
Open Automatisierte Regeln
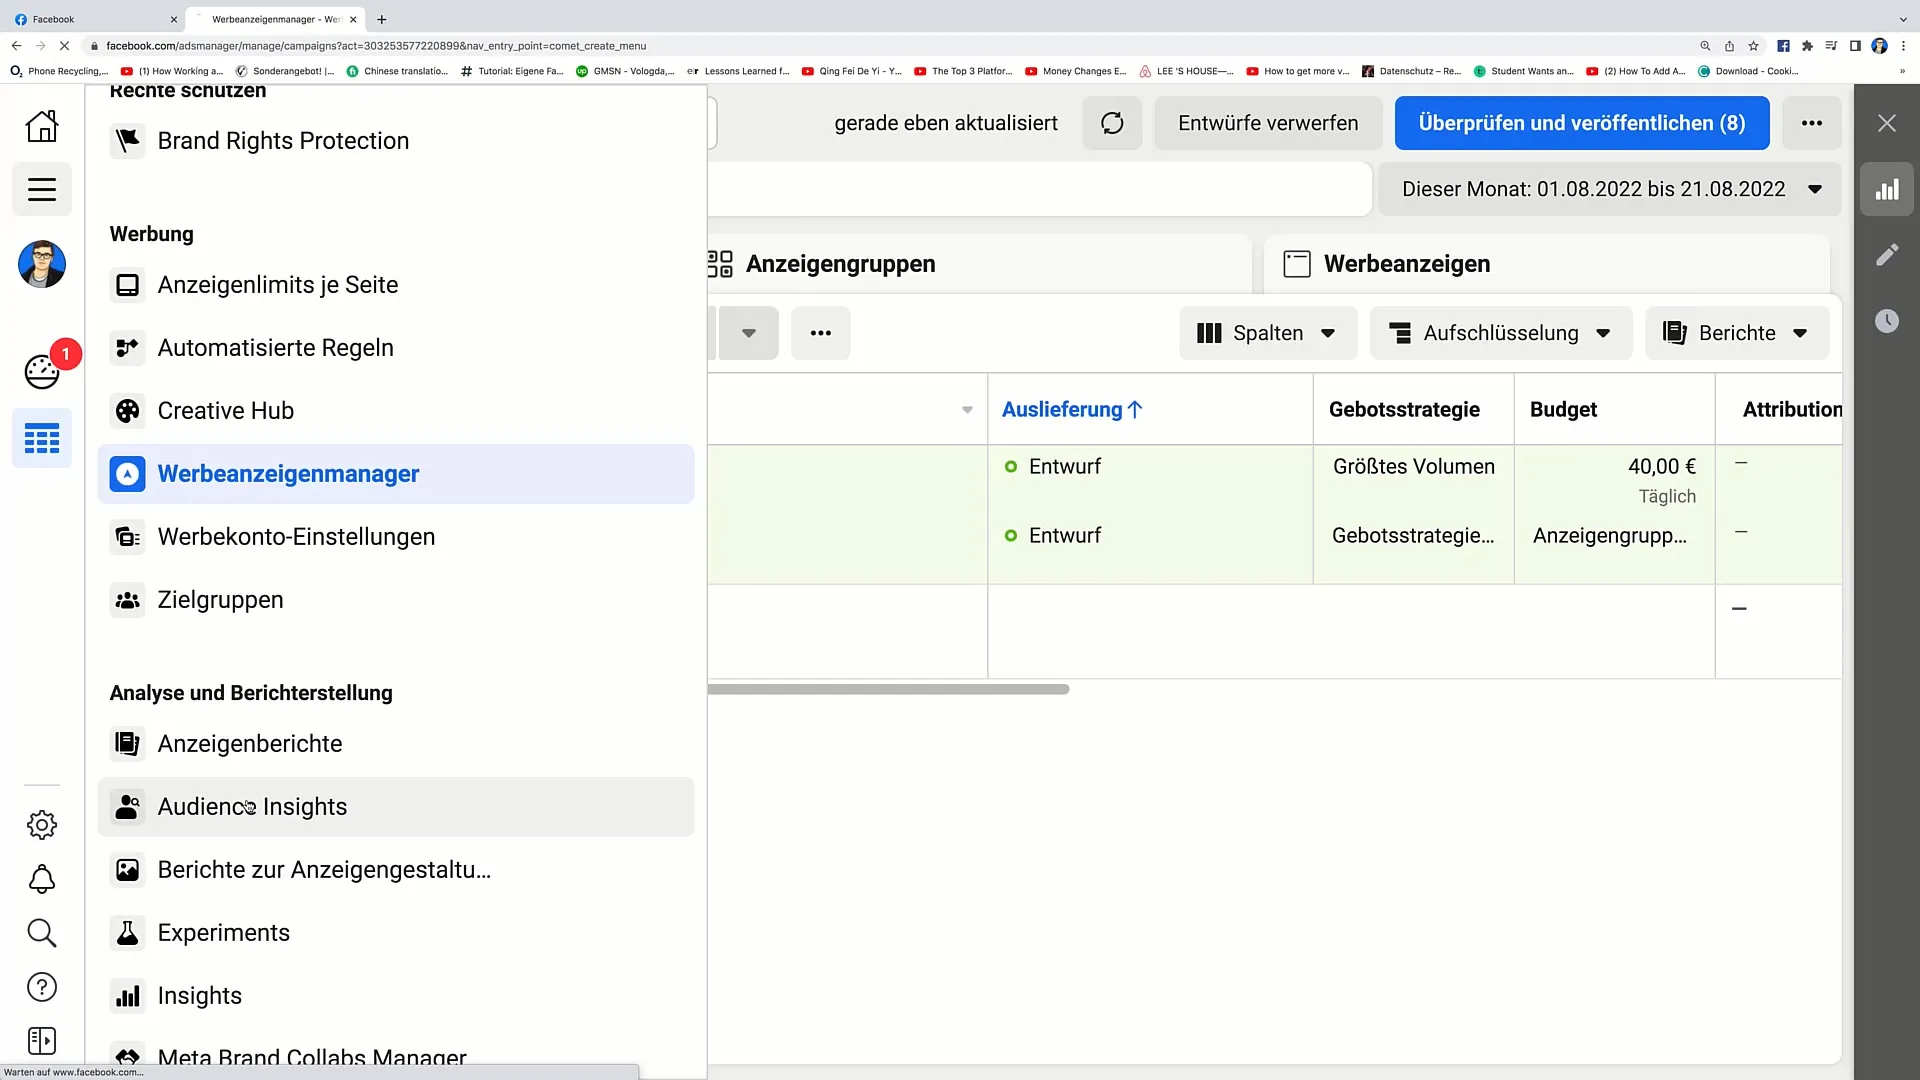tap(396, 348)
